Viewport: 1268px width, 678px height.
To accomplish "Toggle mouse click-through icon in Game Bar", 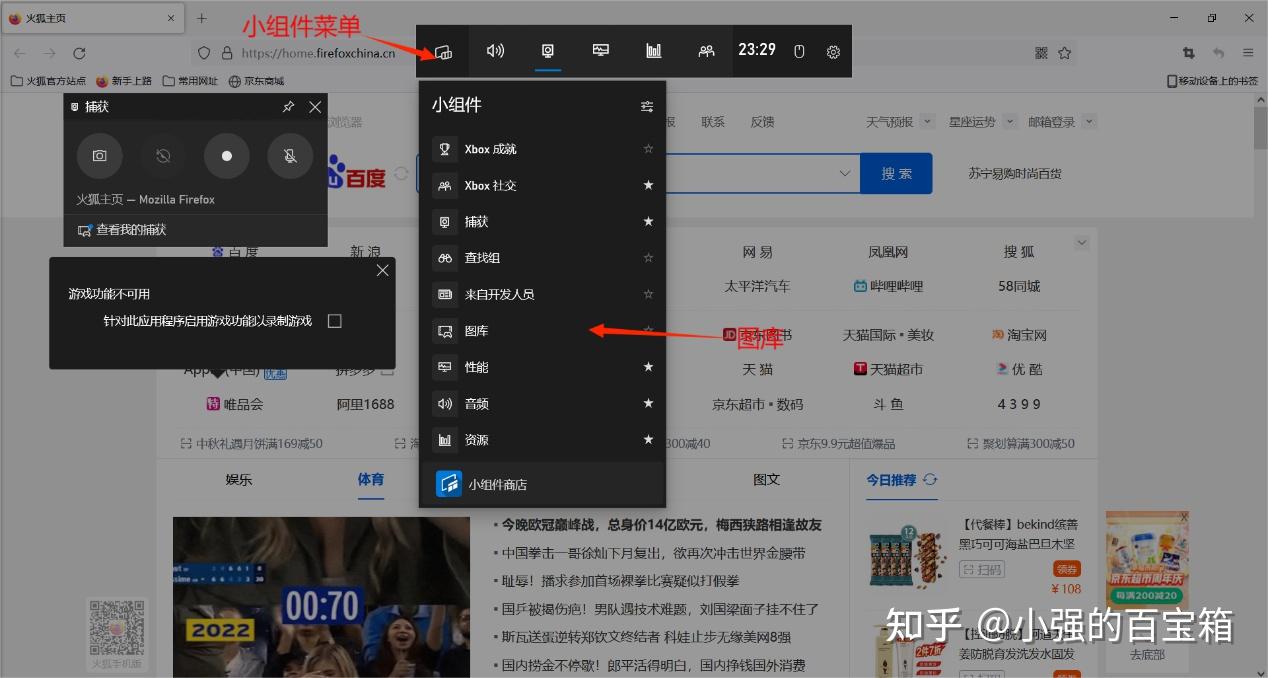I will (x=799, y=51).
